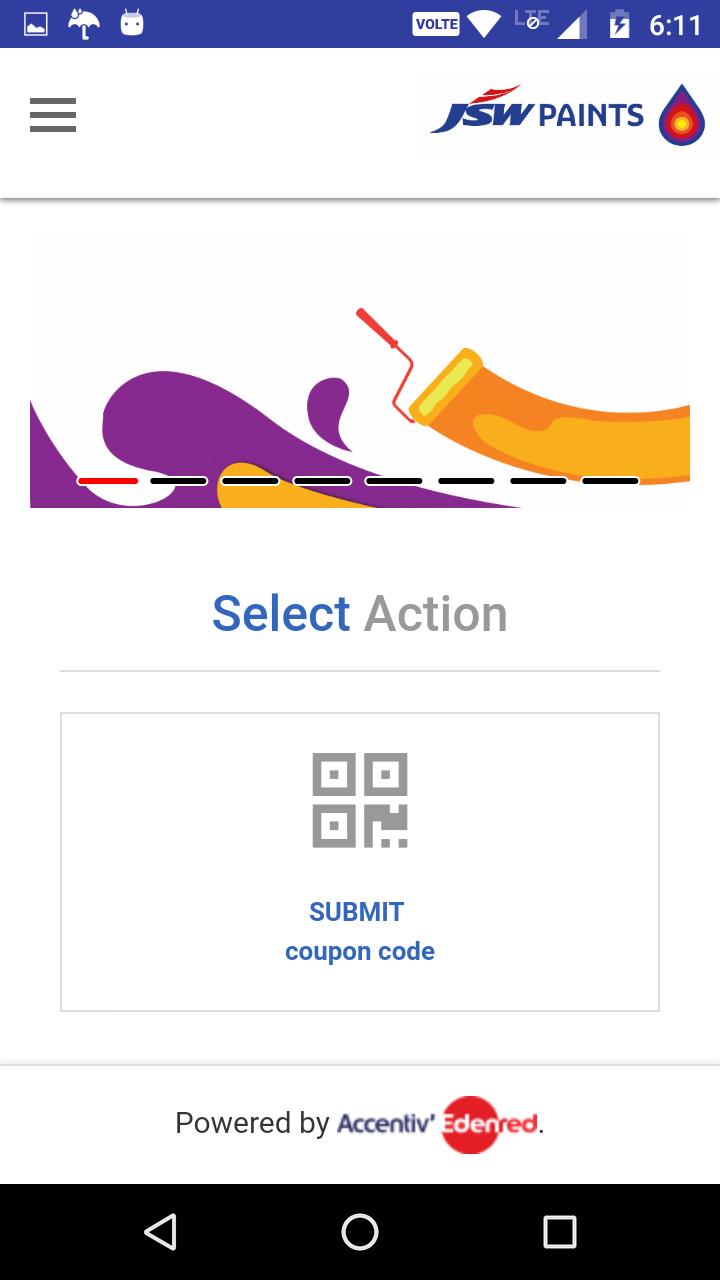The image size is (720, 1280).
Task: Tap the Edenred logo in footer
Action: (x=490, y=1124)
